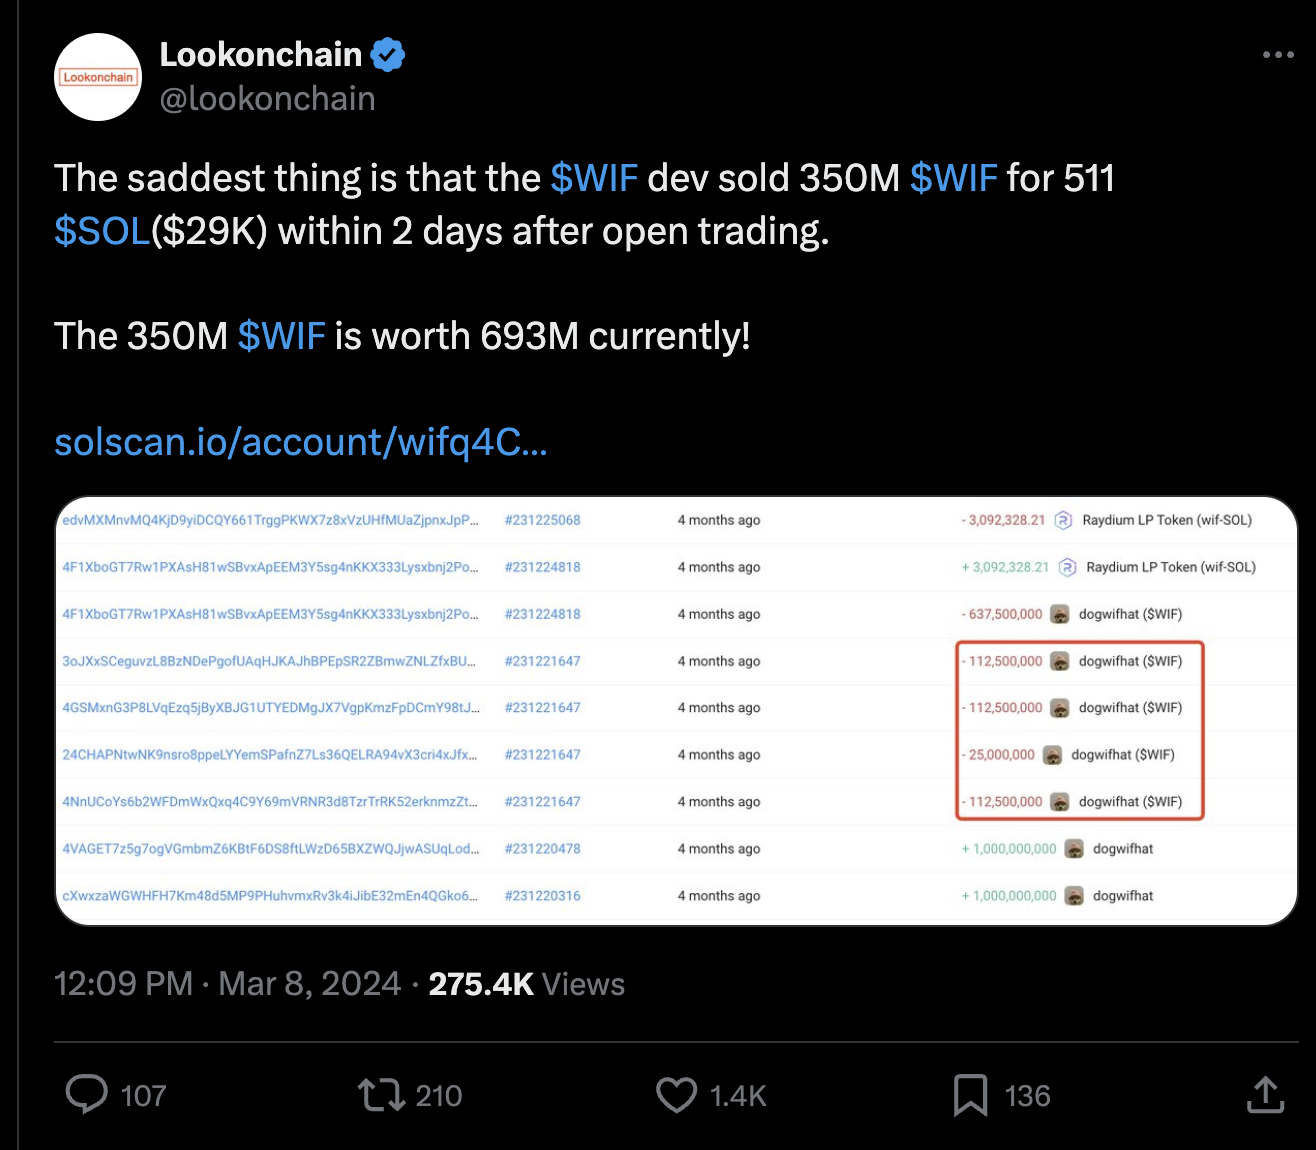Click the repost arrows icon
This screenshot has height=1150, width=1316.
click(x=381, y=1095)
